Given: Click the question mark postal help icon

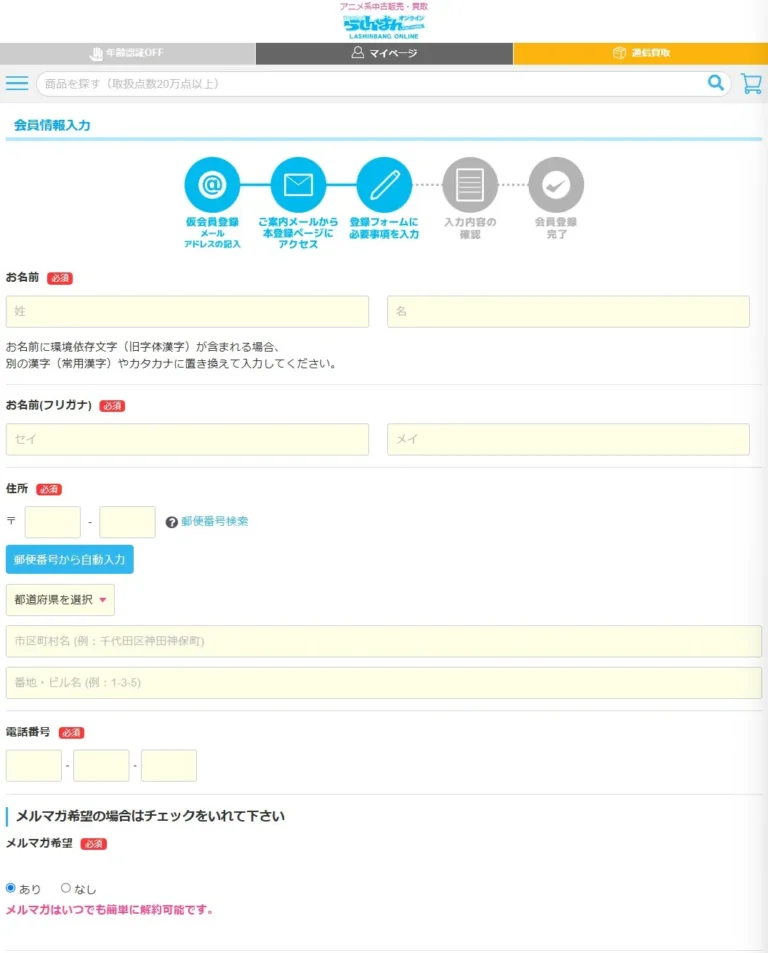Looking at the screenshot, I should (x=171, y=522).
